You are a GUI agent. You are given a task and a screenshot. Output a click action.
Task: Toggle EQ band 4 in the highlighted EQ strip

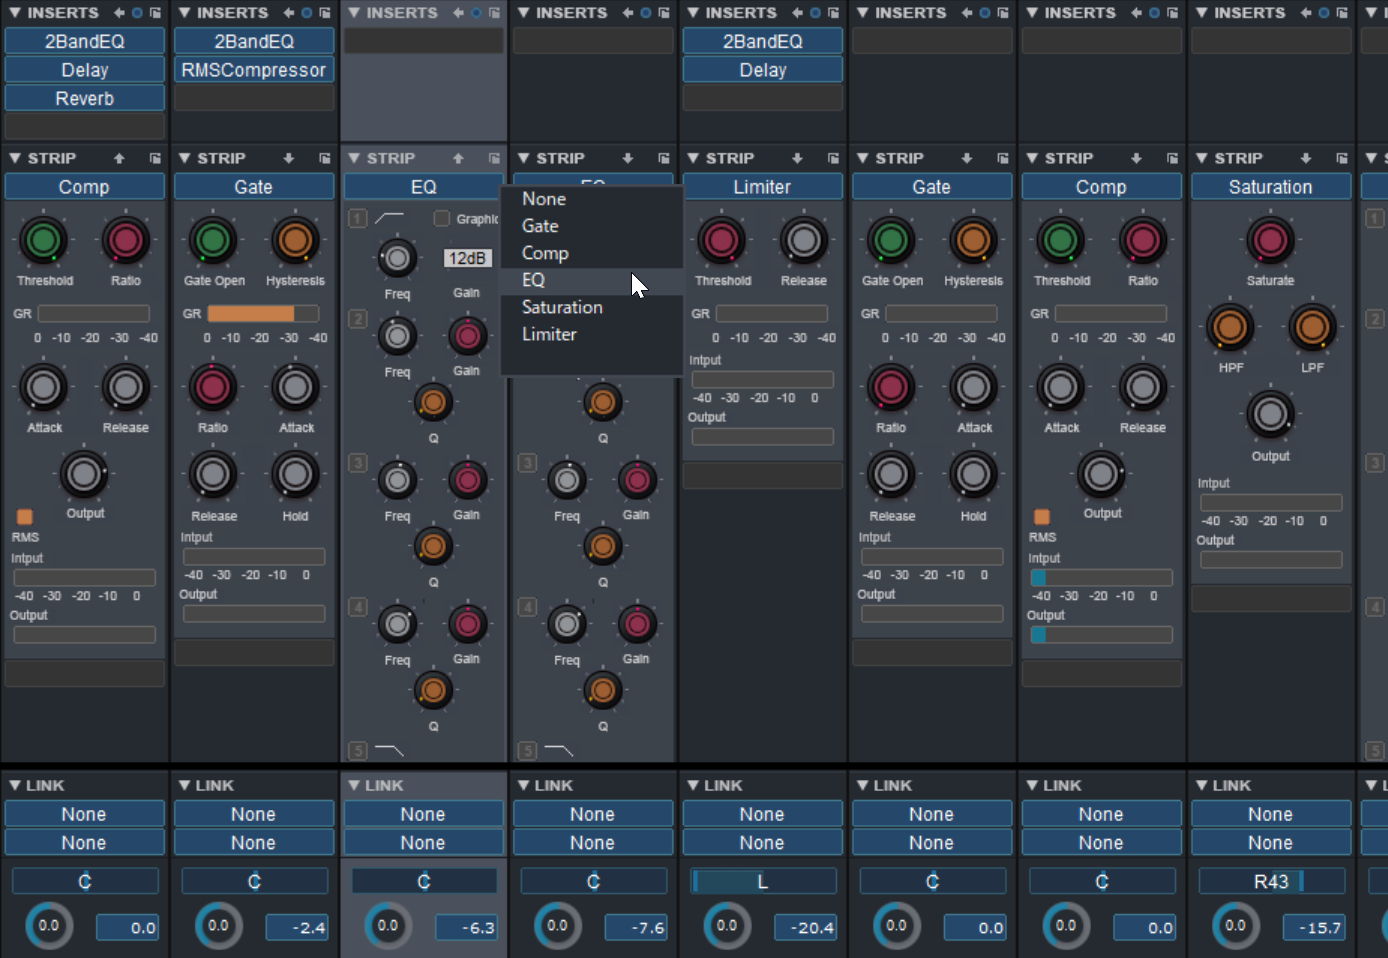(357, 607)
